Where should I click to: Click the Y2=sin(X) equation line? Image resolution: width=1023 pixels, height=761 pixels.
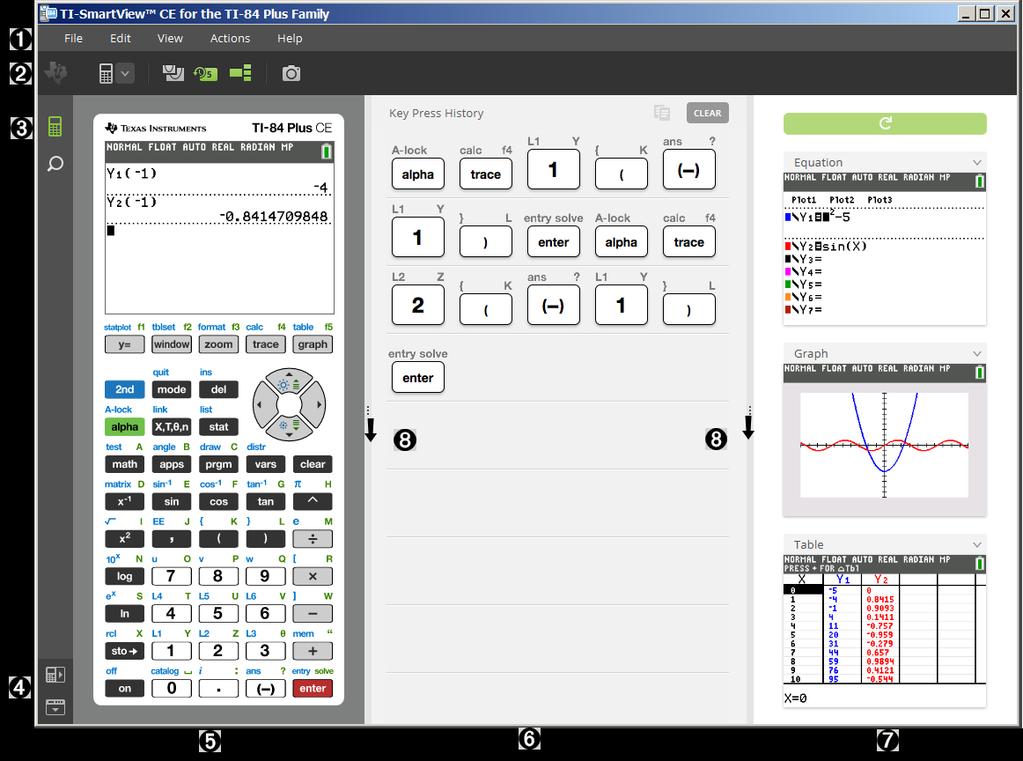point(829,246)
